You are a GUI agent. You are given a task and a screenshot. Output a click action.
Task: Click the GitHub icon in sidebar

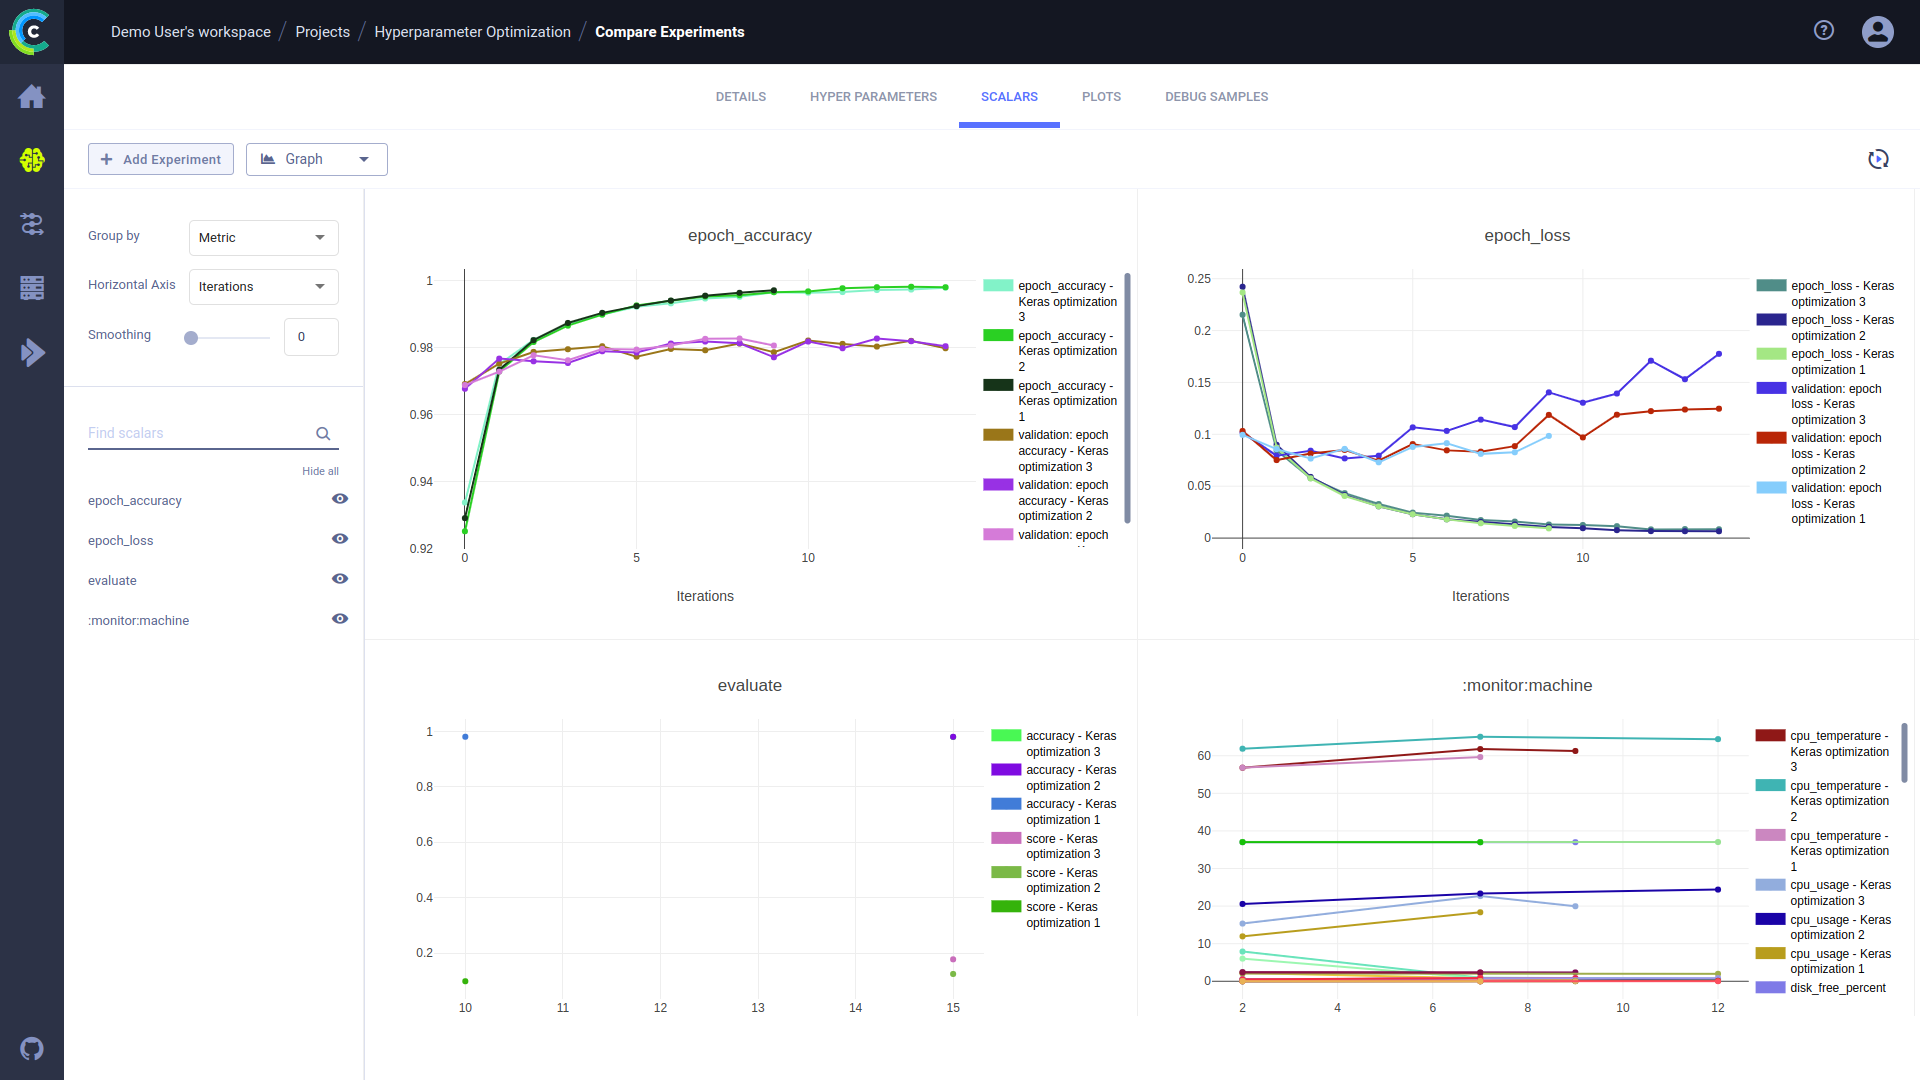32,1048
